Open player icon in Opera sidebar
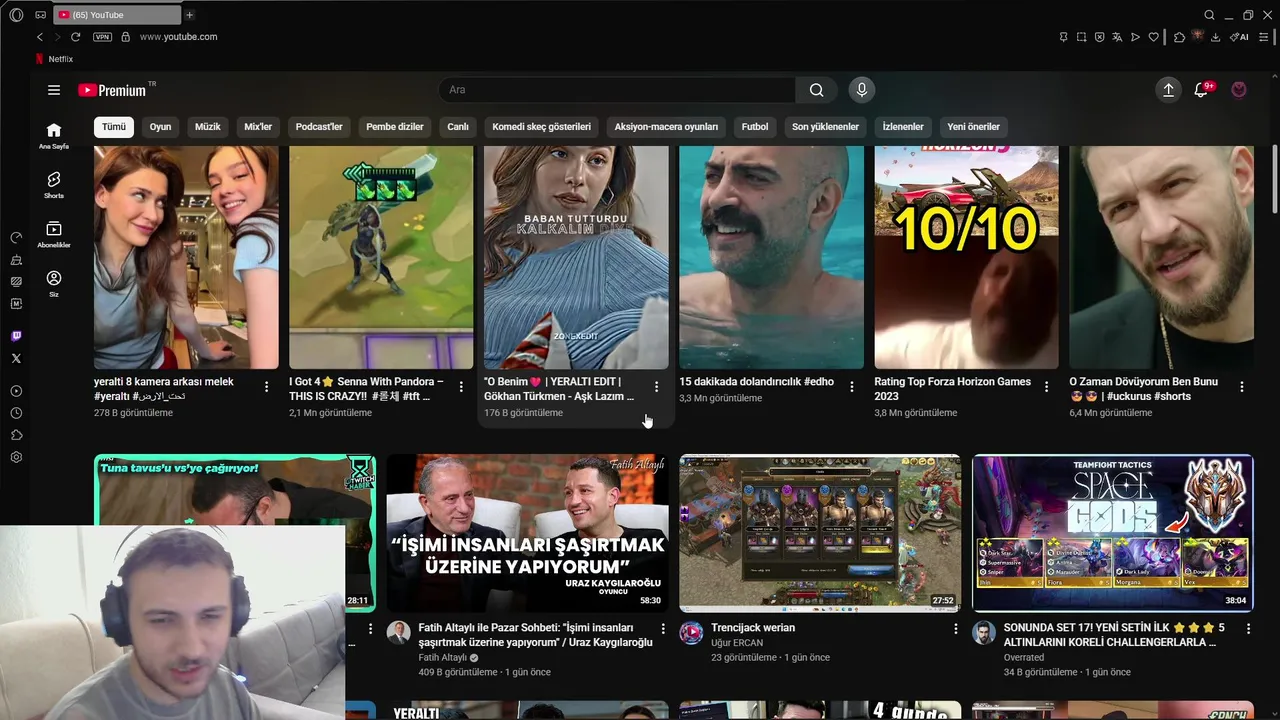This screenshot has width=1280, height=720. [16, 391]
